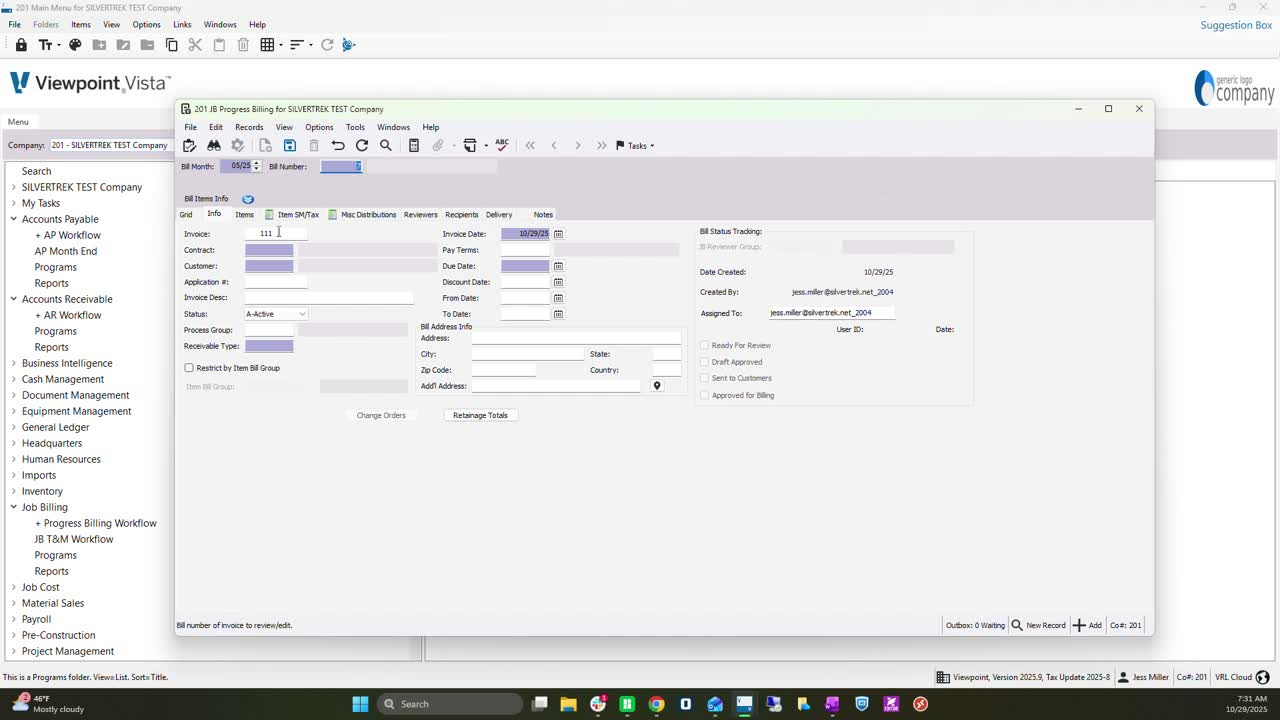
Task: Click the Add button in status bar
Action: (1087, 625)
